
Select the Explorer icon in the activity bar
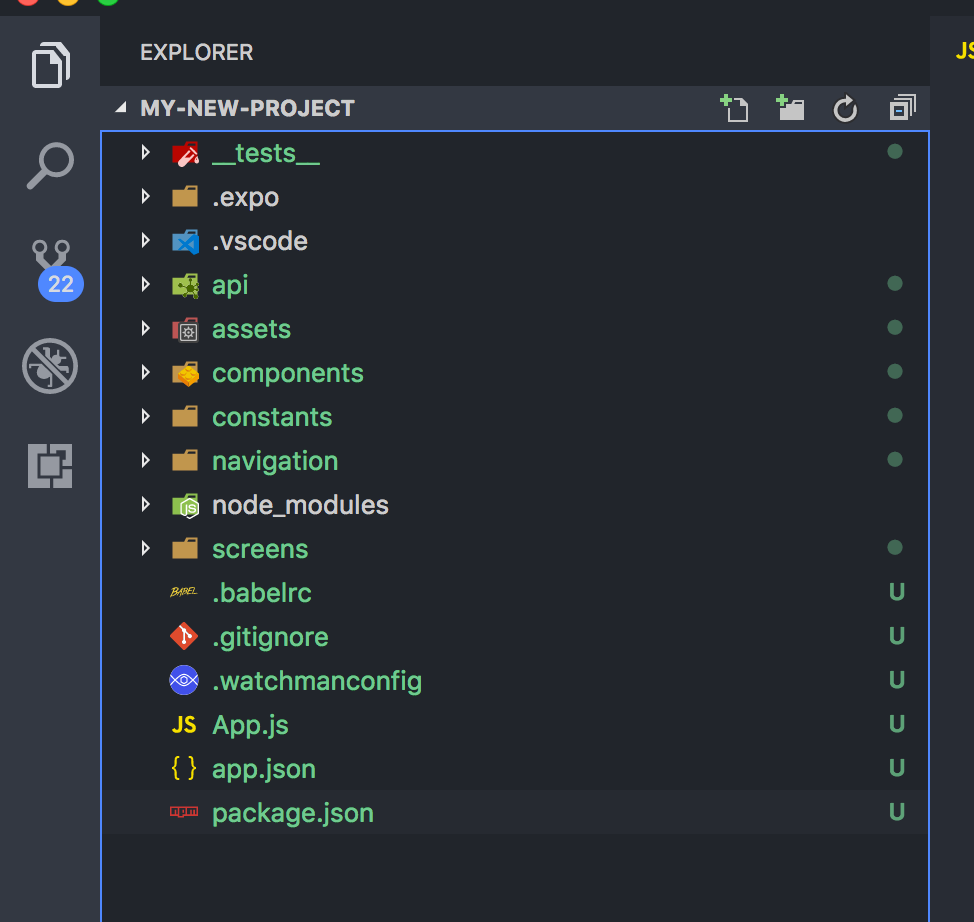point(49,64)
